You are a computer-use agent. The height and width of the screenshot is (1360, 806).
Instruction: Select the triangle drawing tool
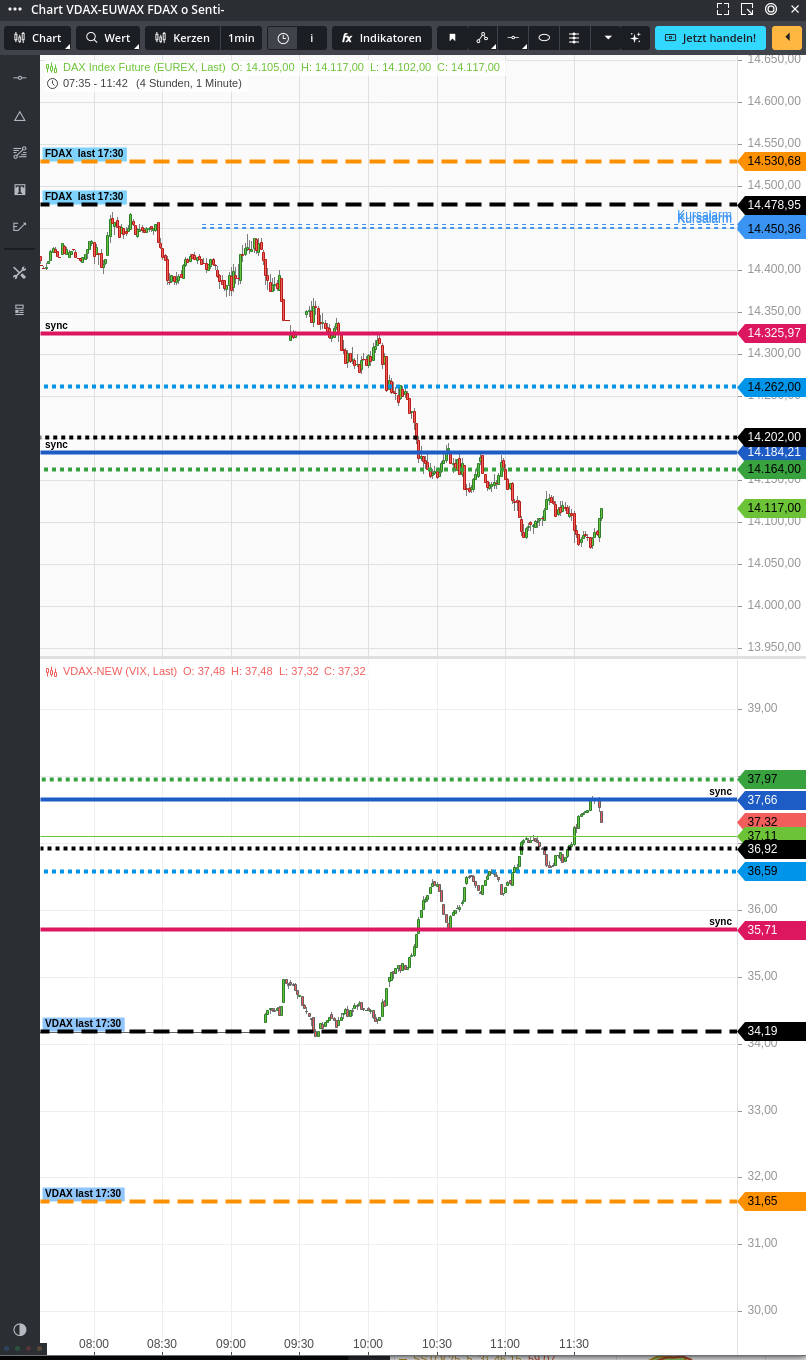pos(19,115)
